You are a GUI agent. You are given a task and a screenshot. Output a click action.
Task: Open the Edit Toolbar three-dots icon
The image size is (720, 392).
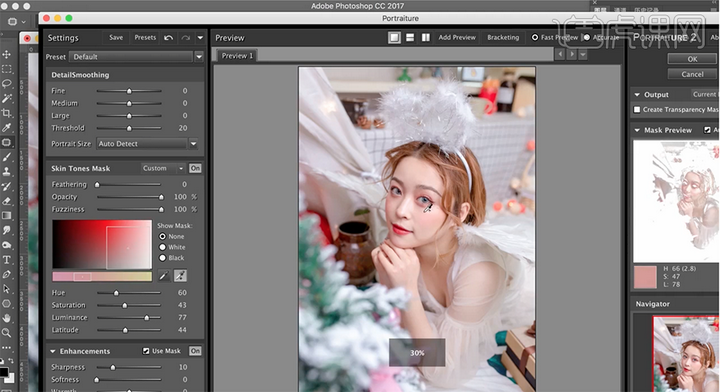pyautogui.click(x=6, y=347)
